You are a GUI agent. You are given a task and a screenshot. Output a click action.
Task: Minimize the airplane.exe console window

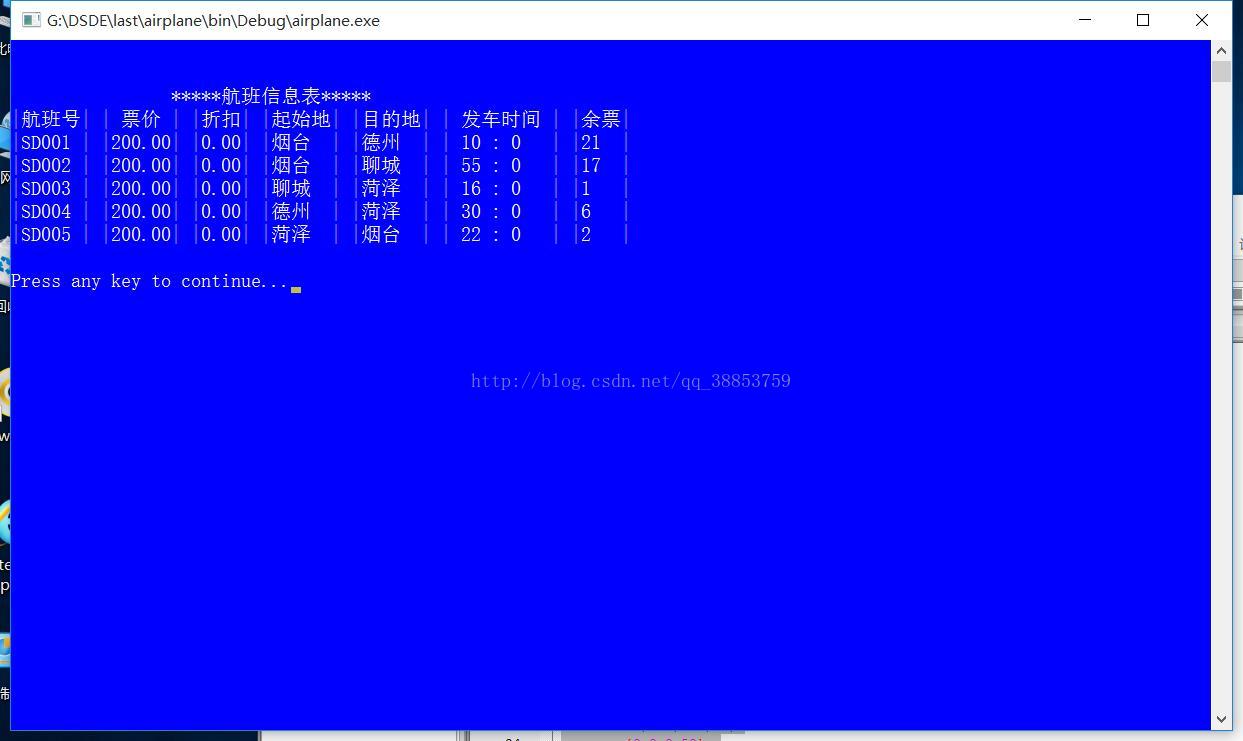click(x=1085, y=20)
